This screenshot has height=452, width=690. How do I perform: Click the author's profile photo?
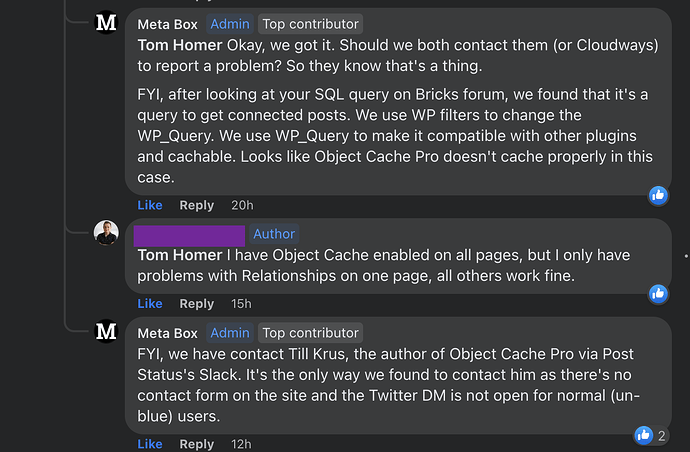tap(106, 233)
